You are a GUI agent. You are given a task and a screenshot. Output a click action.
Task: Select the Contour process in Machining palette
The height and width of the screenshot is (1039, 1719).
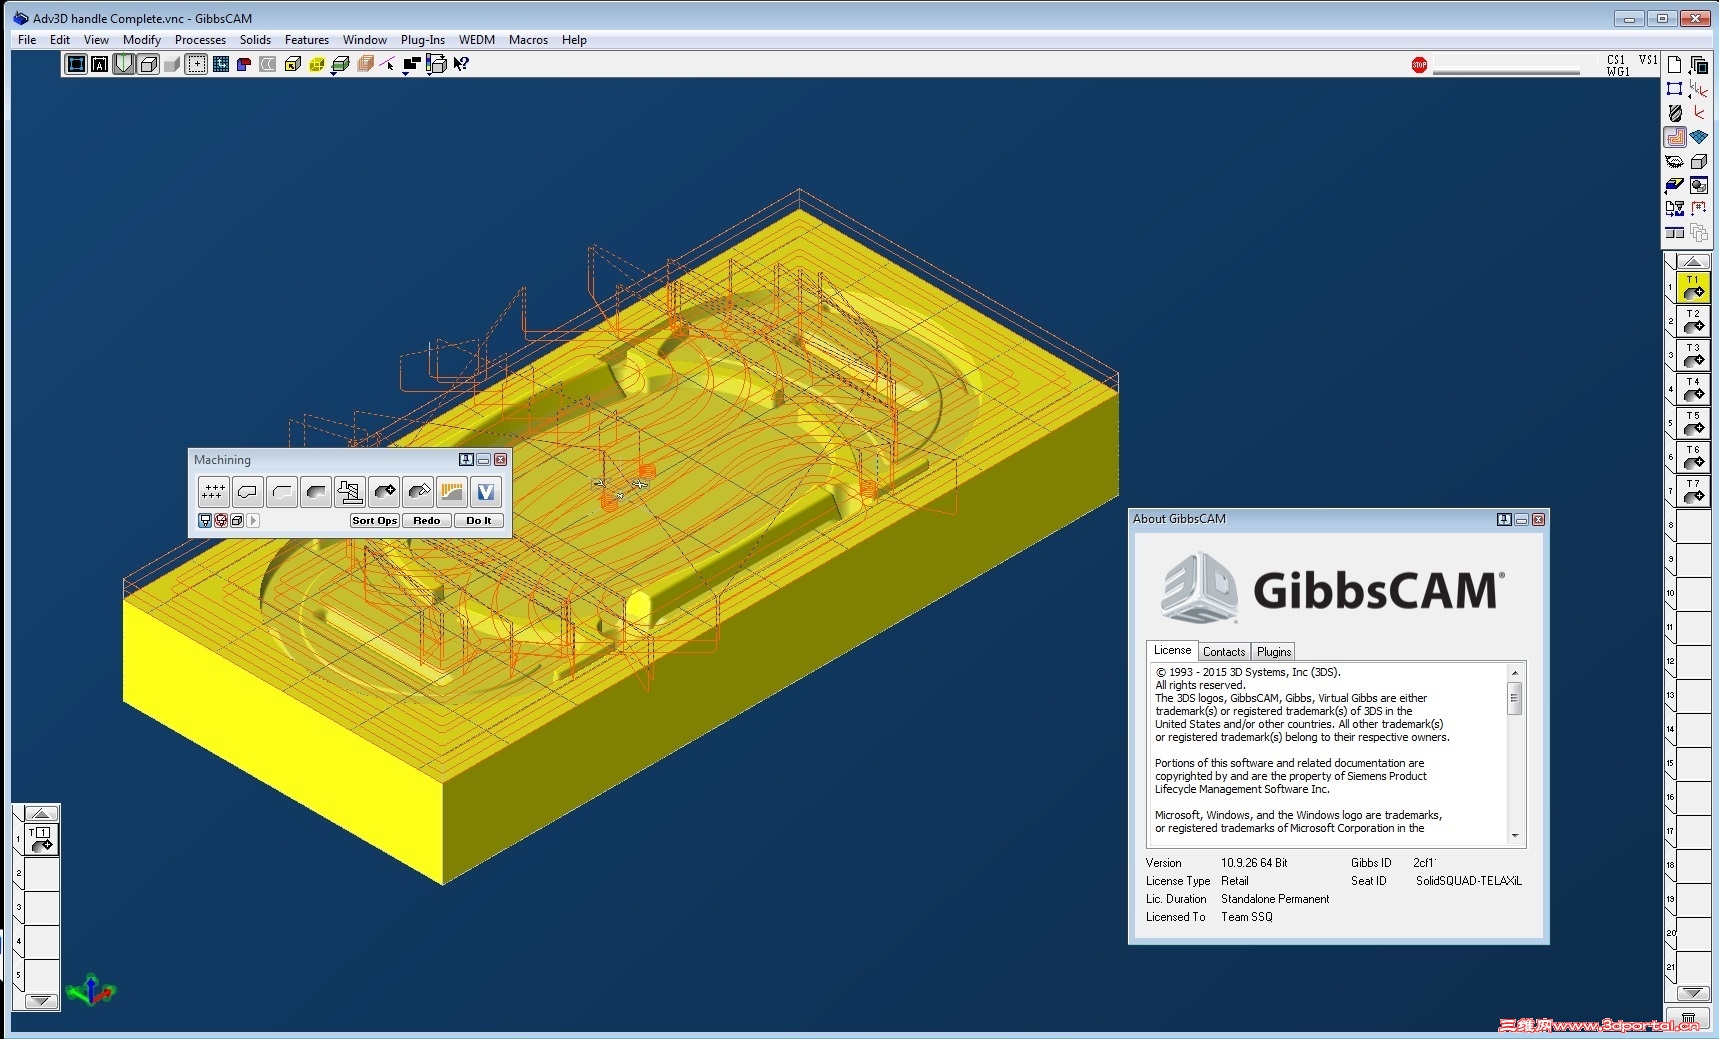(x=247, y=491)
